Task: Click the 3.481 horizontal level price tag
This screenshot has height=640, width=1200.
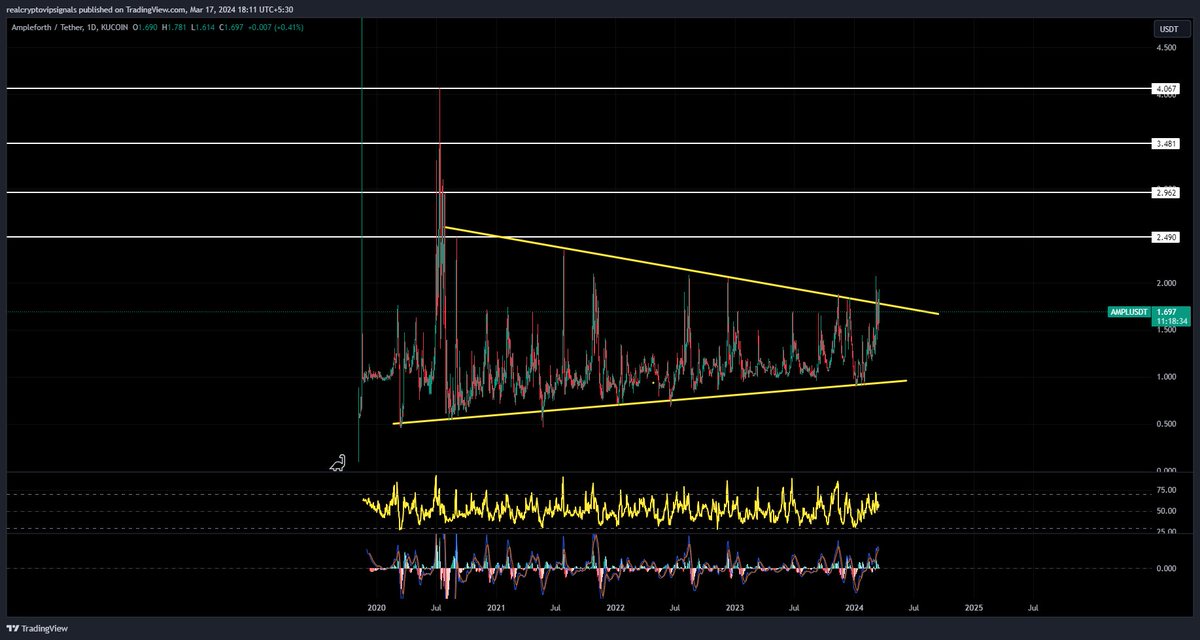Action: coord(1166,143)
